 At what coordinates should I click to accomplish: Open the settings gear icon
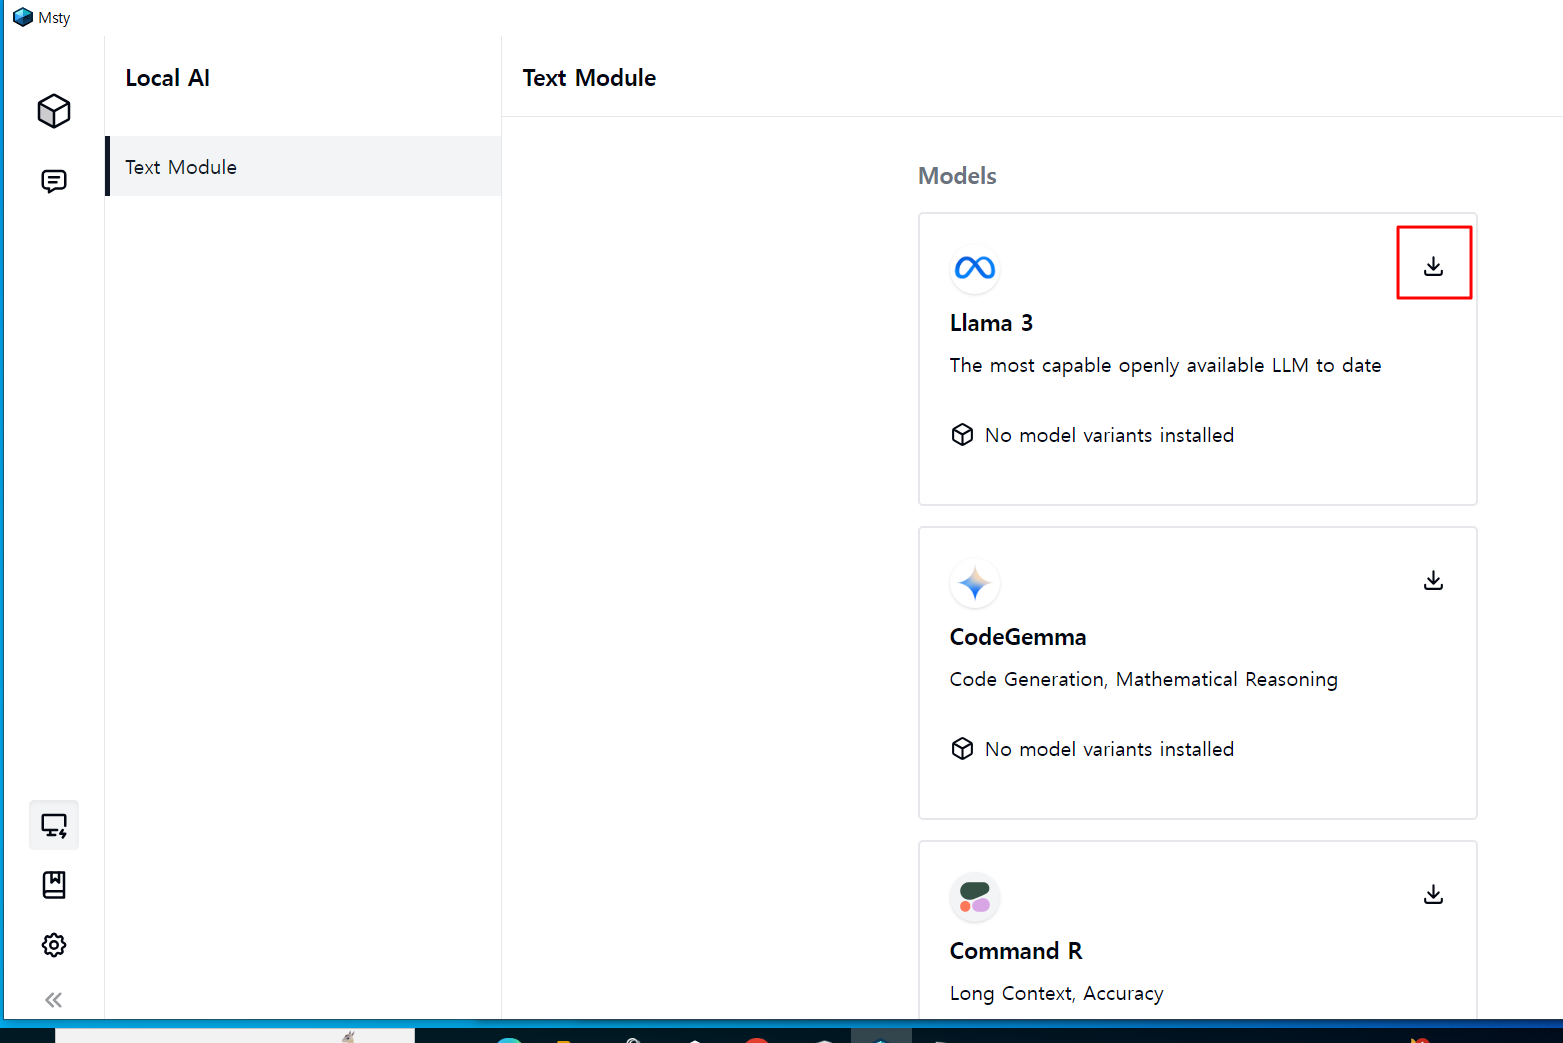tap(54, 945)
